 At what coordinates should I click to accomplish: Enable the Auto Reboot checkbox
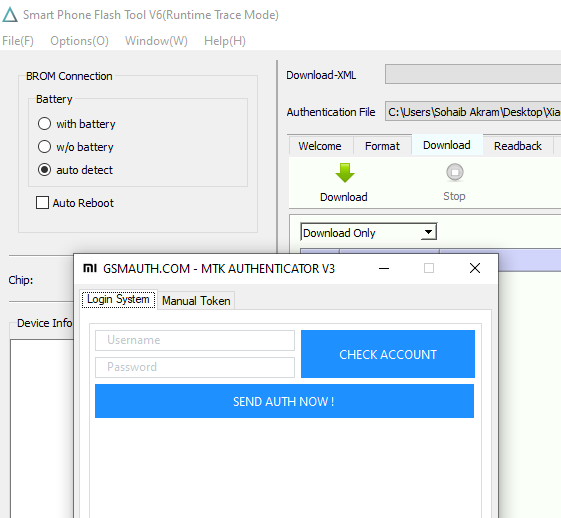point(42,202)
